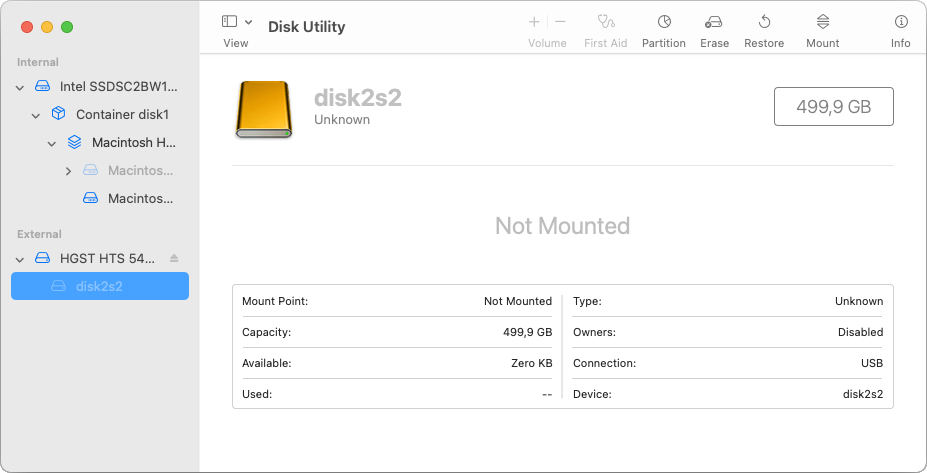
Task: Open the Info inspector icon
Action: tap(900, 22)
